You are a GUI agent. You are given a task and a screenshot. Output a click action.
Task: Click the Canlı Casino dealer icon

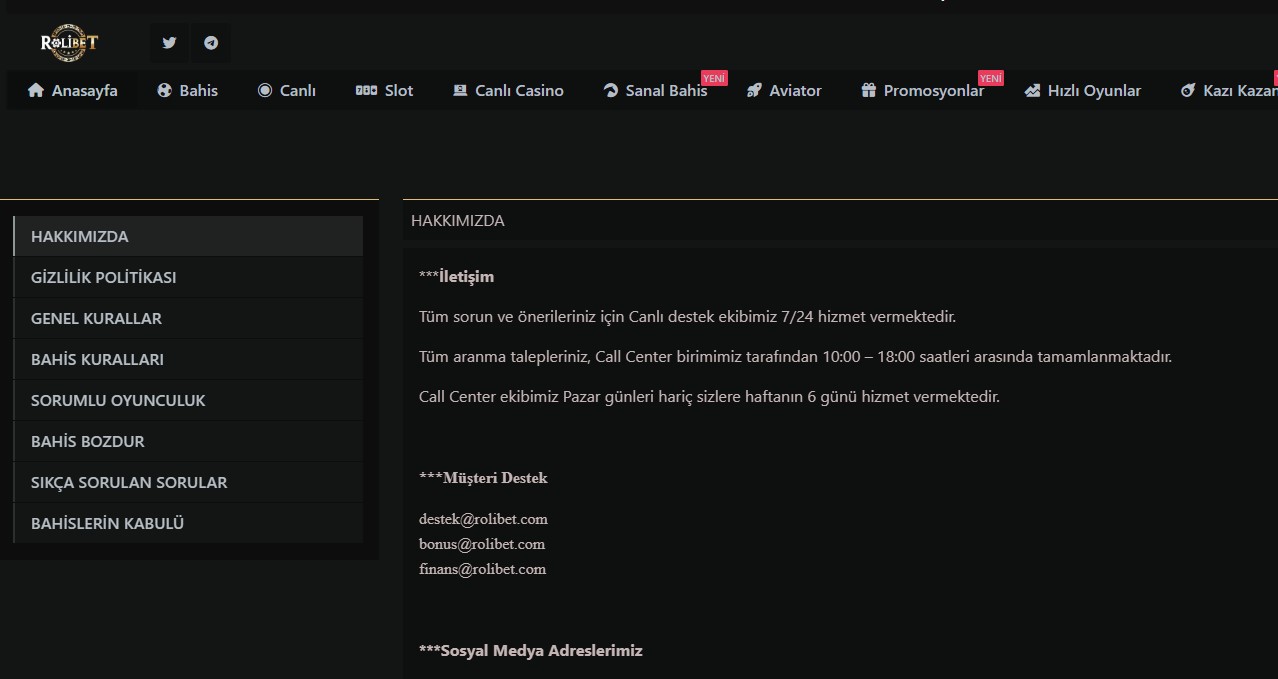pyautogui.click(x=460, y=91)
